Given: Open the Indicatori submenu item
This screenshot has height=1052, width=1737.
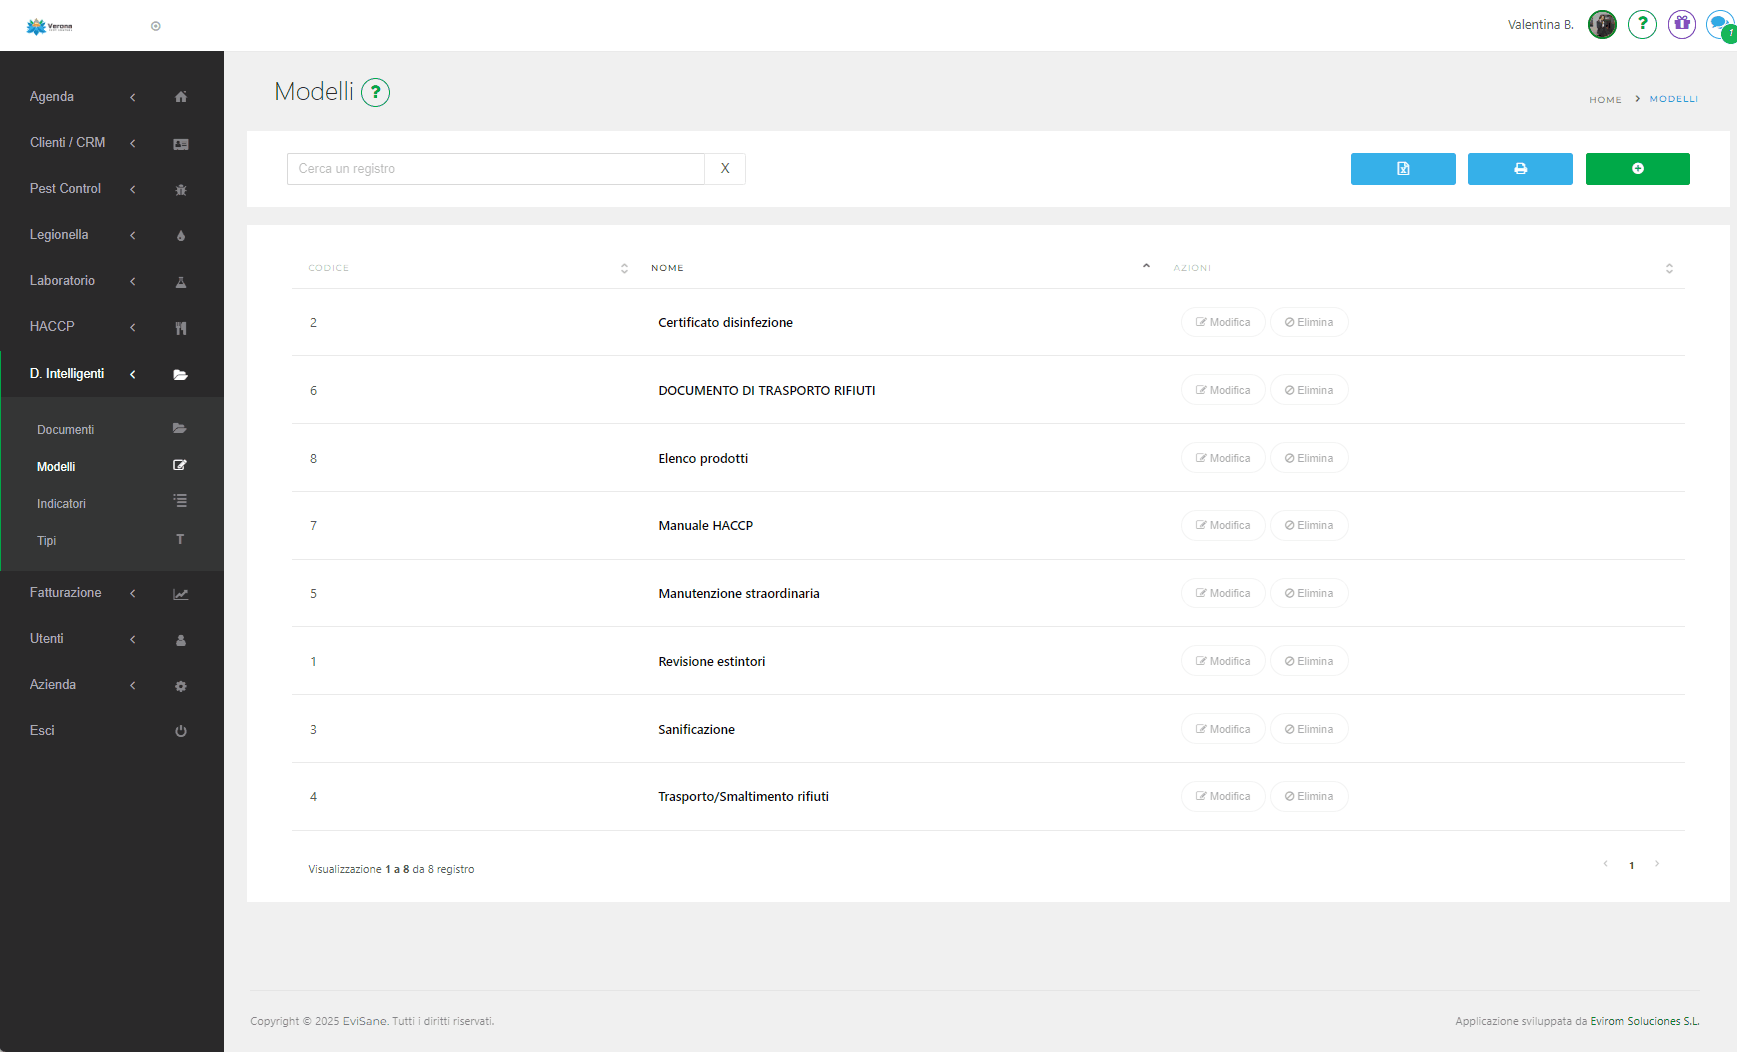Looking at the screenshot, I should [x=62, y=504].
